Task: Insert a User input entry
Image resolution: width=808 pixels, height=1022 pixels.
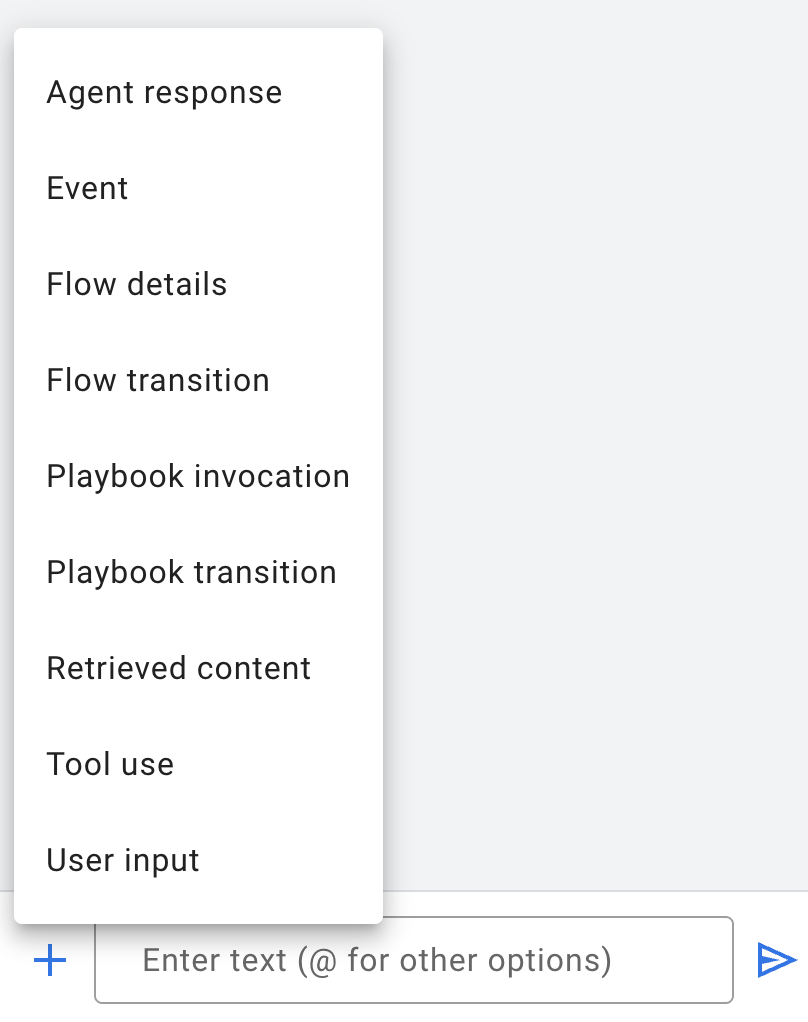Action: [123, 861]
